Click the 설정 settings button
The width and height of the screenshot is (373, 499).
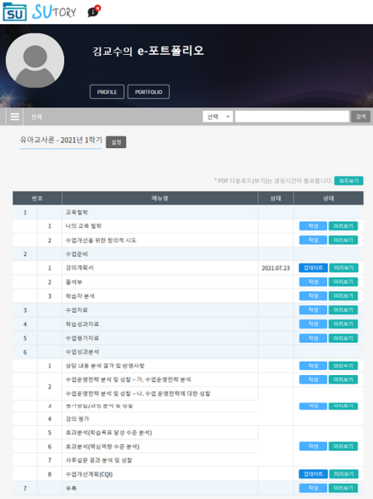tap(116, 142)
